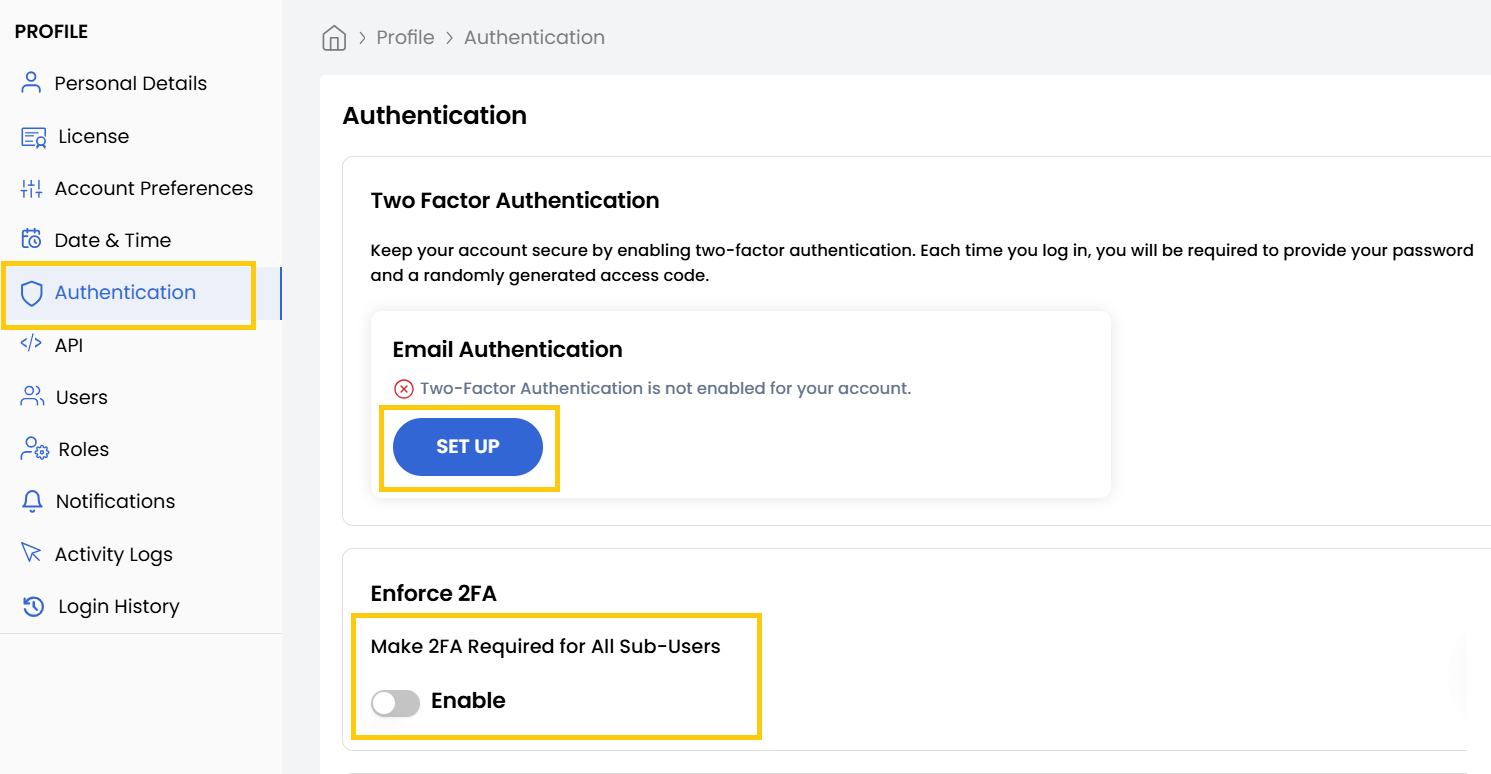Click the Authentication breadcrumb label
The height and width of the screenshot is (774, 1491).
coord(534,36)
